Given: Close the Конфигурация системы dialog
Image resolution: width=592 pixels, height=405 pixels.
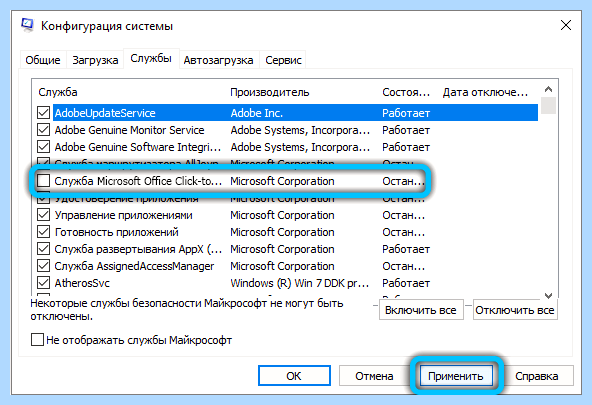Looking at the screenshot, I should point(566,25).
